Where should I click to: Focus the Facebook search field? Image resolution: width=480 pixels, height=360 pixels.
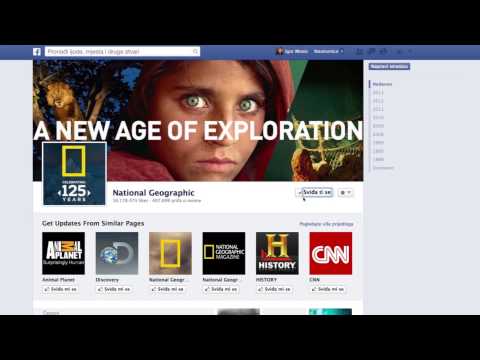tap(122, 51)
